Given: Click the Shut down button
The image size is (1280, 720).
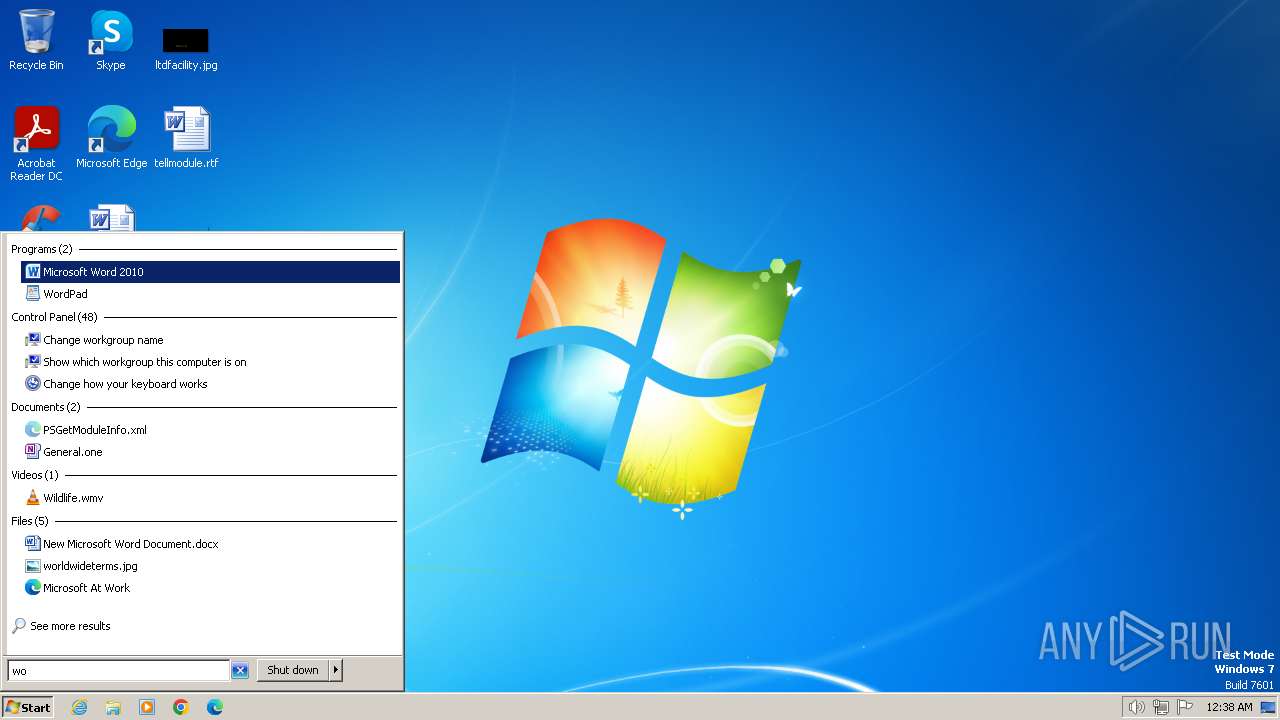Looking at the screenshot, I should click(293, 670).
